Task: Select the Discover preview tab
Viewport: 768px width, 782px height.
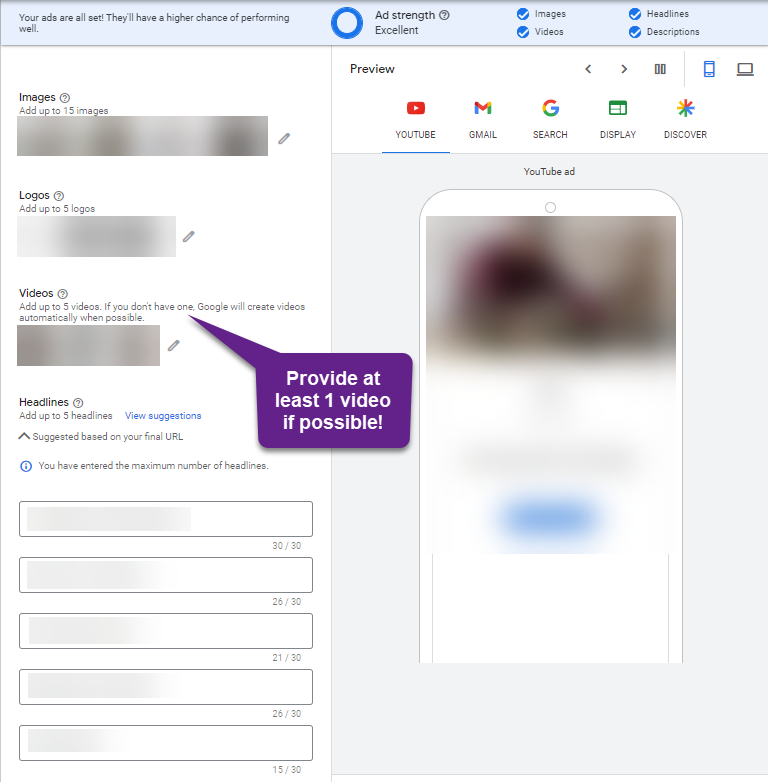Action: coord(685,119)
